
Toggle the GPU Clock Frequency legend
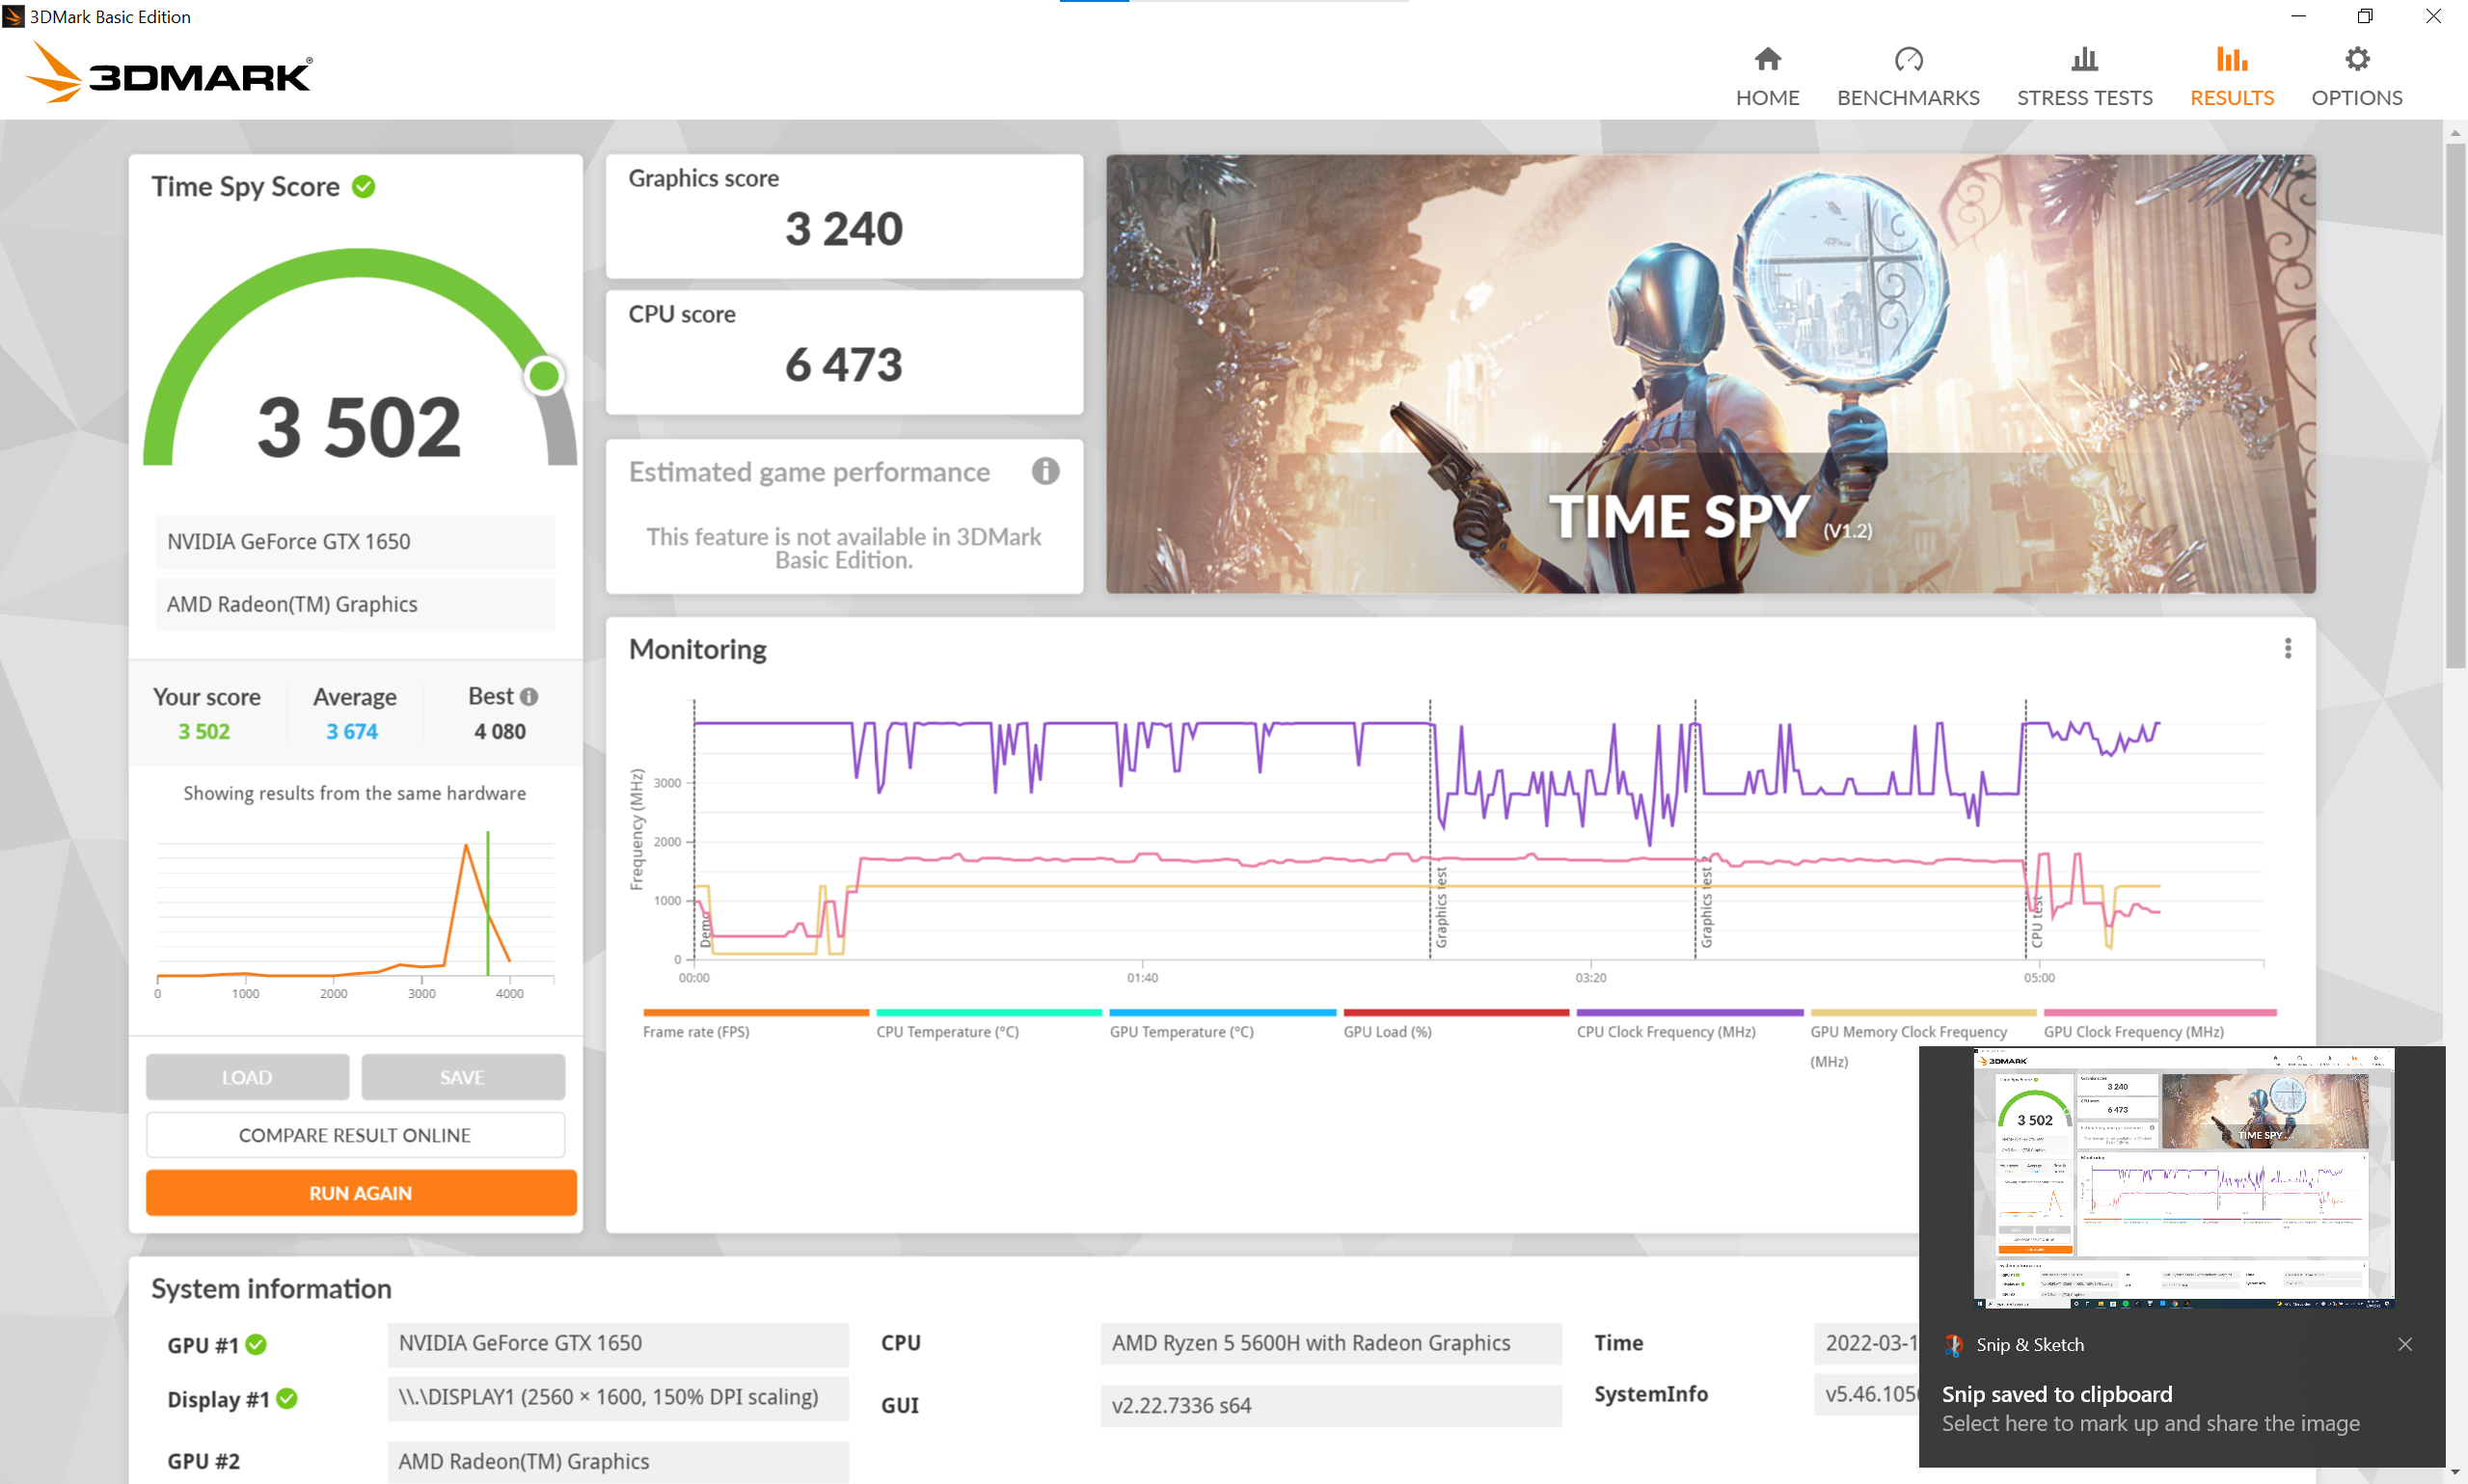pos(2133,1031)
